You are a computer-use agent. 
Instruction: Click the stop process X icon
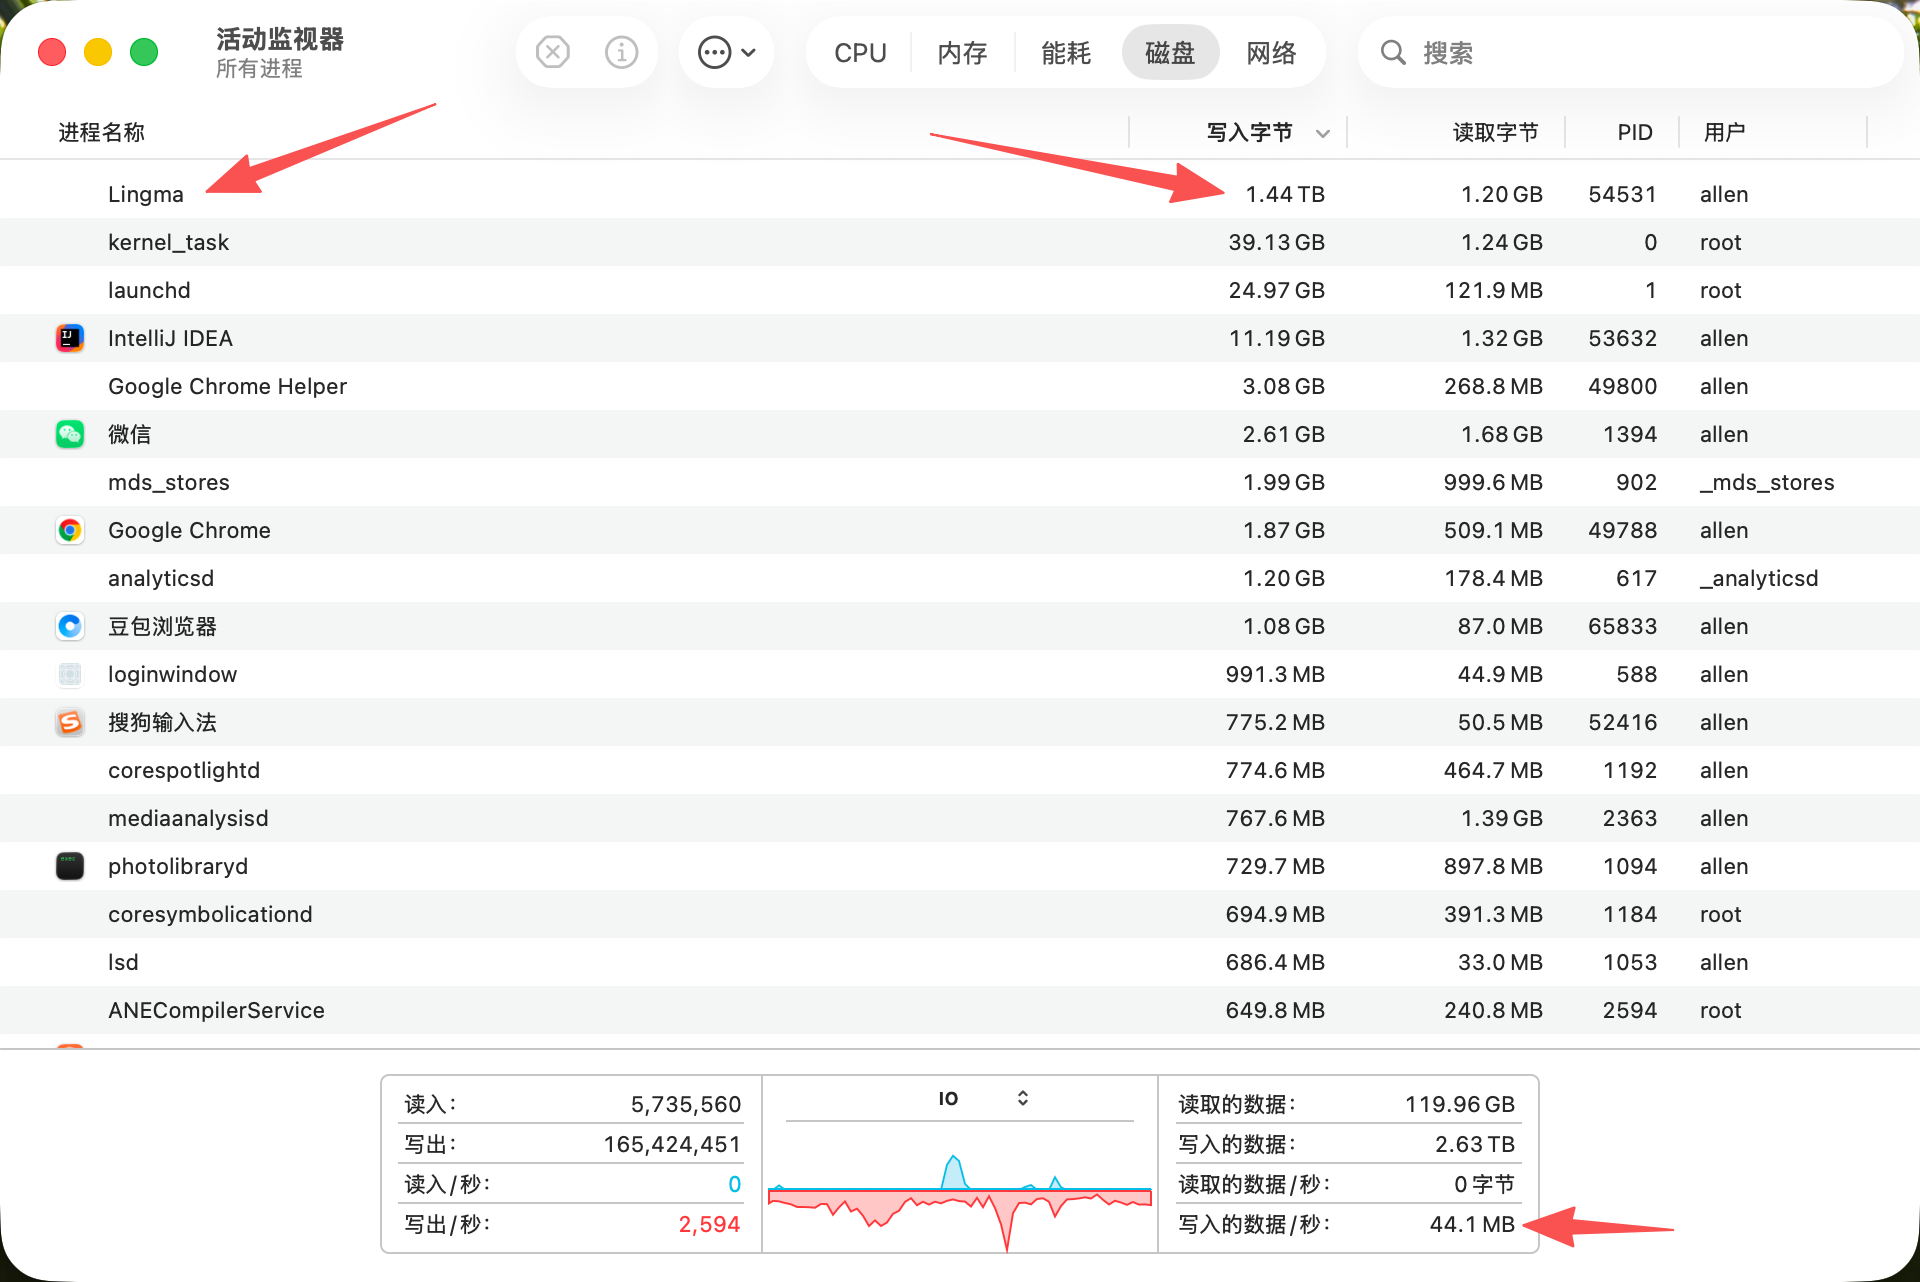pyautogui.click(x=552, y=52)
